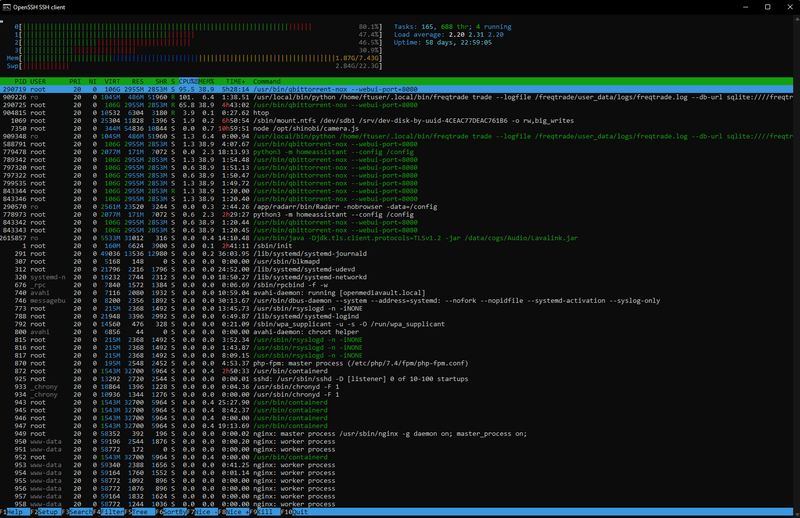Click the terminal scrollbar down arrow
Viewport: 800px width, 518px height.
[x=796, y=514]
